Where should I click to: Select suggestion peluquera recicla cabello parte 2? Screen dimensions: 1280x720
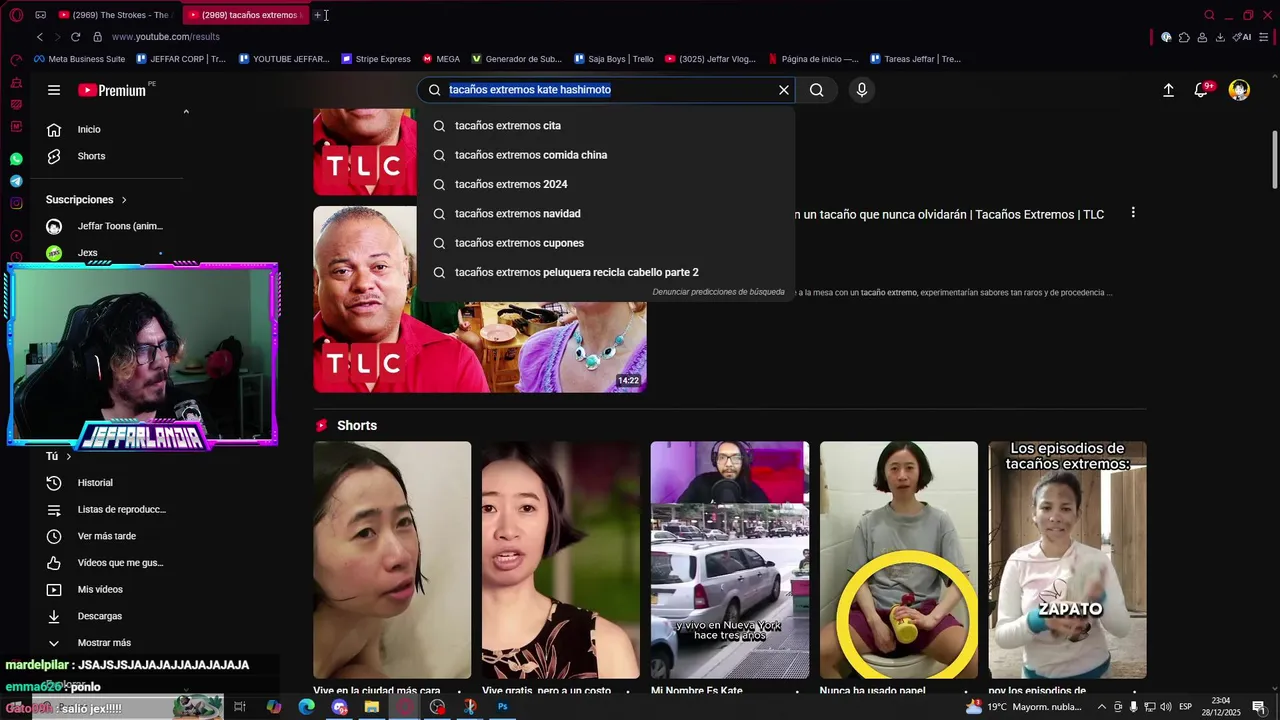click(x=606, y=272)
